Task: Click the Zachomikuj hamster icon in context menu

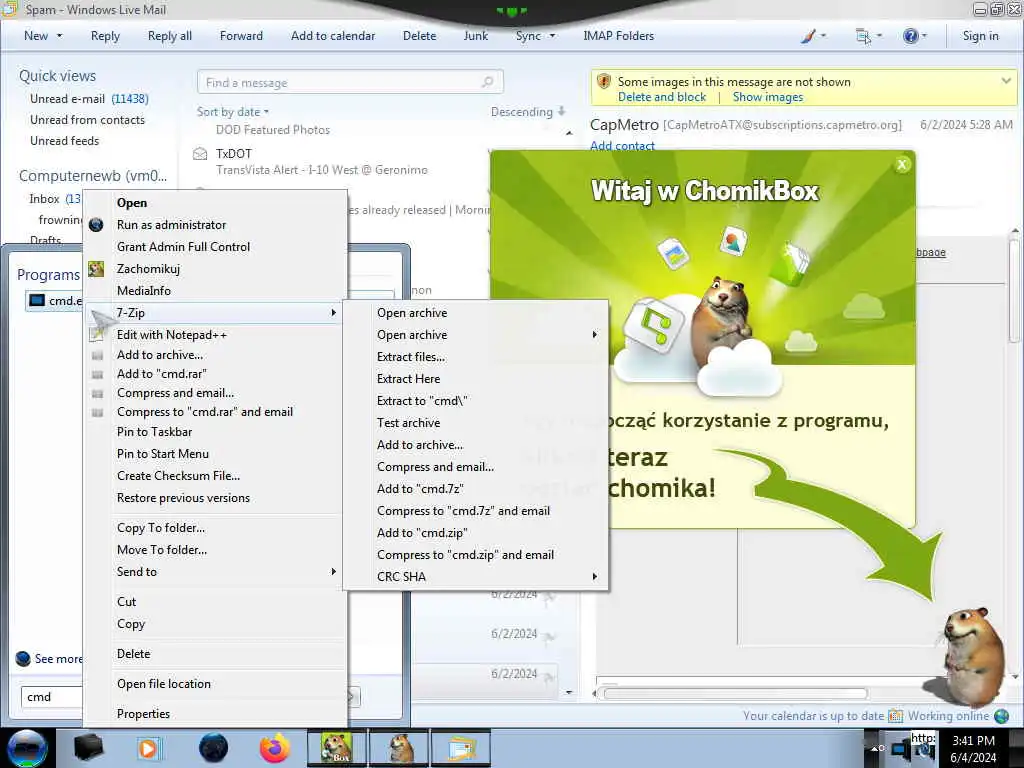Action: pyautogui.click(x=96, y=268)
